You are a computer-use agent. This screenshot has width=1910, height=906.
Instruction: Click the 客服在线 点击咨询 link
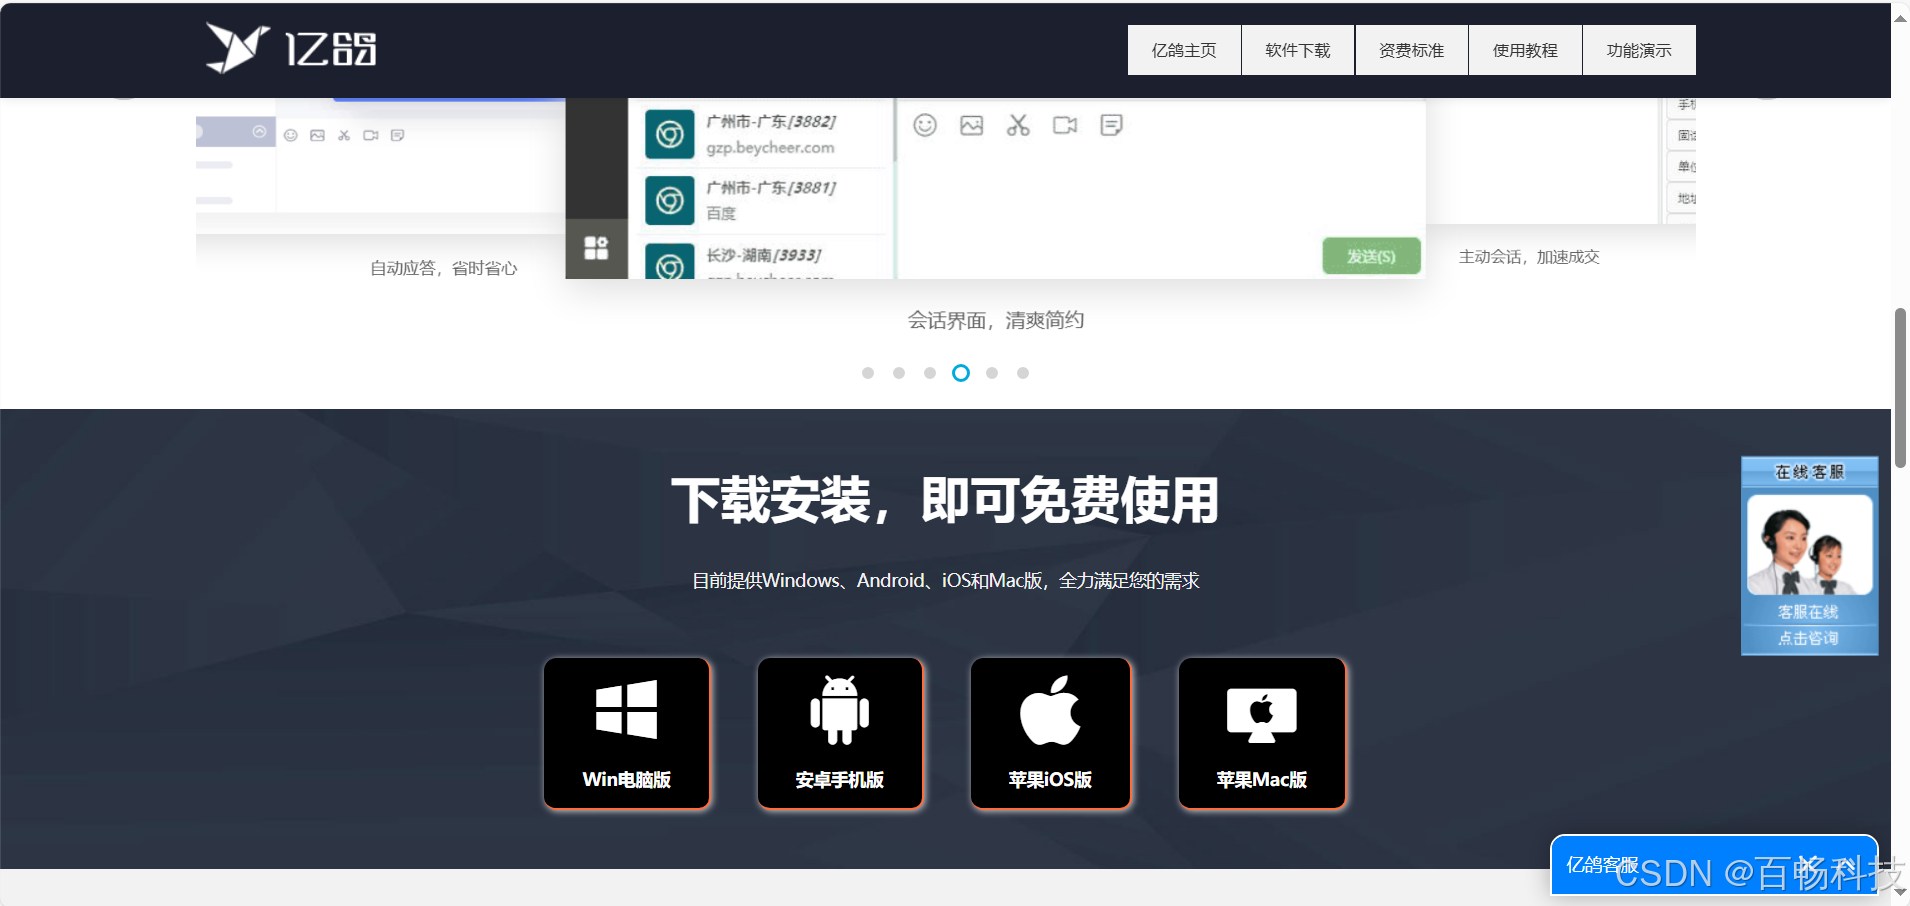[x=1809, y=625]
